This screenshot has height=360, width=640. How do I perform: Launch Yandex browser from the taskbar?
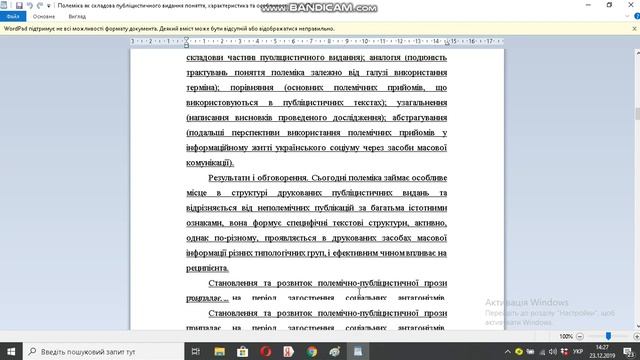pyautogui.click(x=289, y=351)
